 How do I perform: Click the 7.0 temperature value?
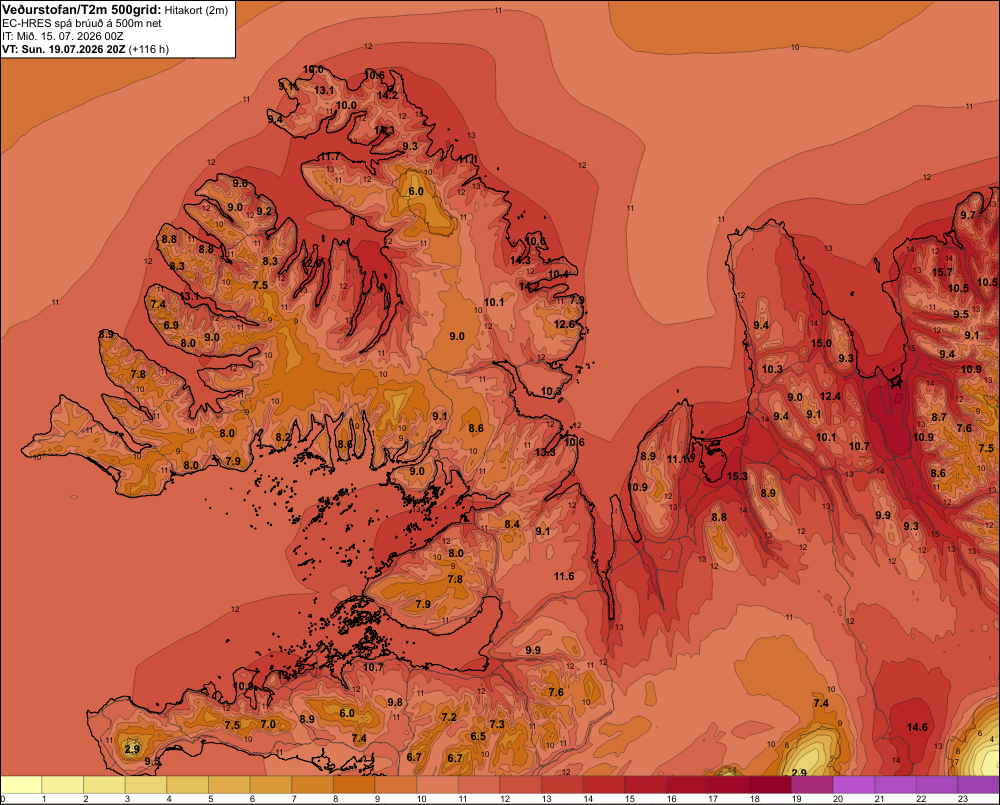click(x=268, y=724)
